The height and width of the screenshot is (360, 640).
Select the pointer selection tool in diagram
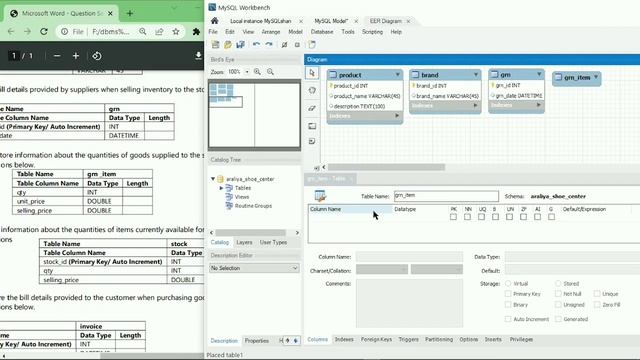(x=312, y=73)
